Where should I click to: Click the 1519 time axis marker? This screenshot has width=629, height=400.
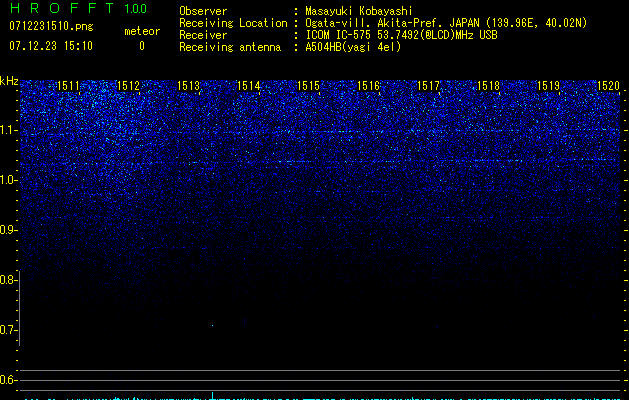(548, 86)
